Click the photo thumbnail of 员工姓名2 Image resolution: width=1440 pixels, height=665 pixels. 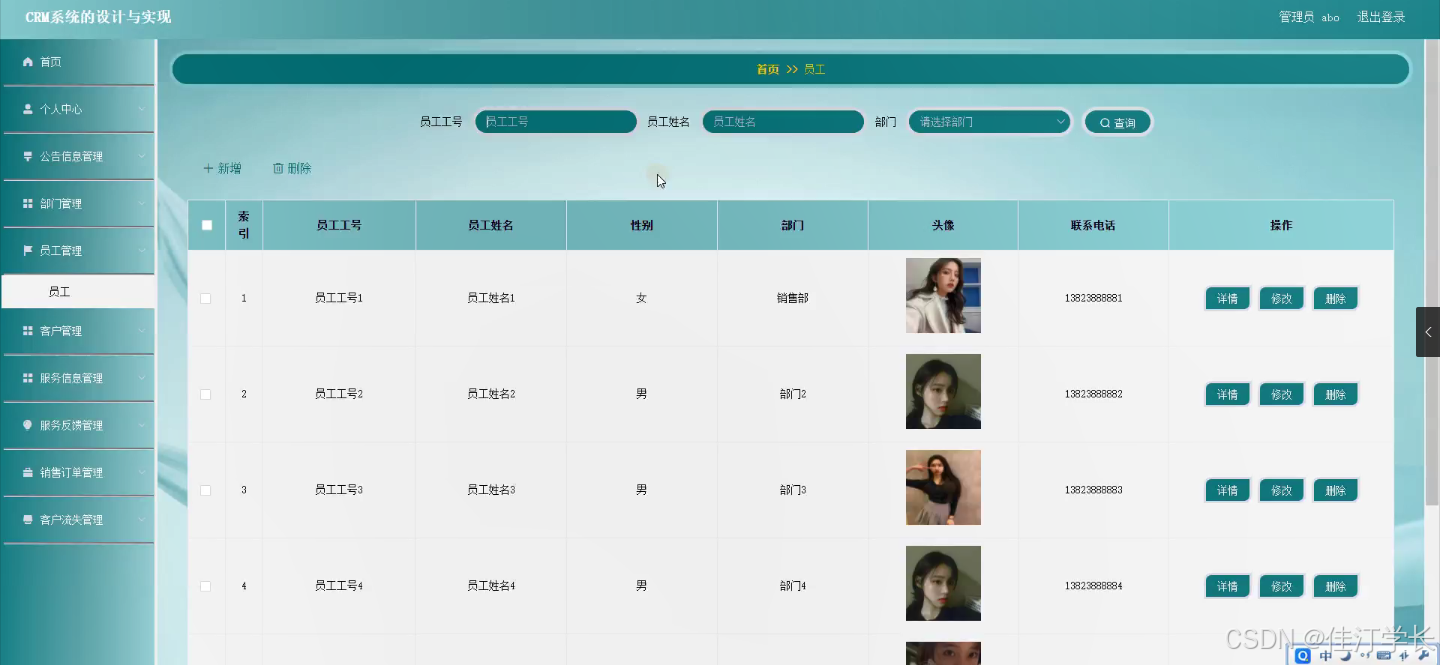[x=943, y=391]
